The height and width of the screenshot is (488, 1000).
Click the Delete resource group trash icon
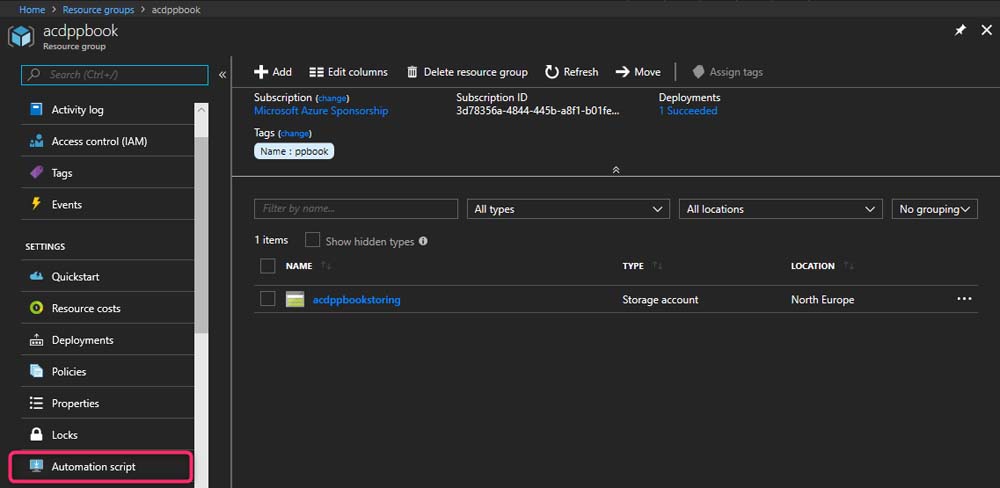pos(412,72)
